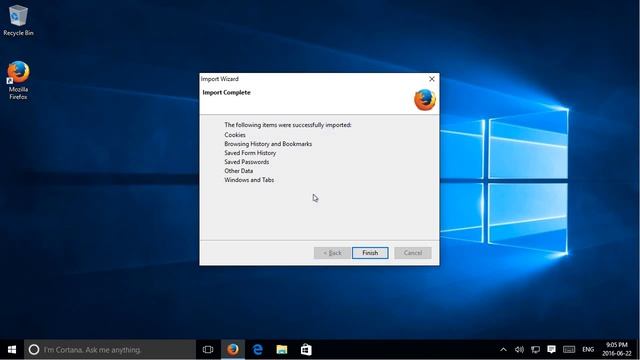Close the Import Wizard dialog
This screenshot has height=360, width=640.
432,79
